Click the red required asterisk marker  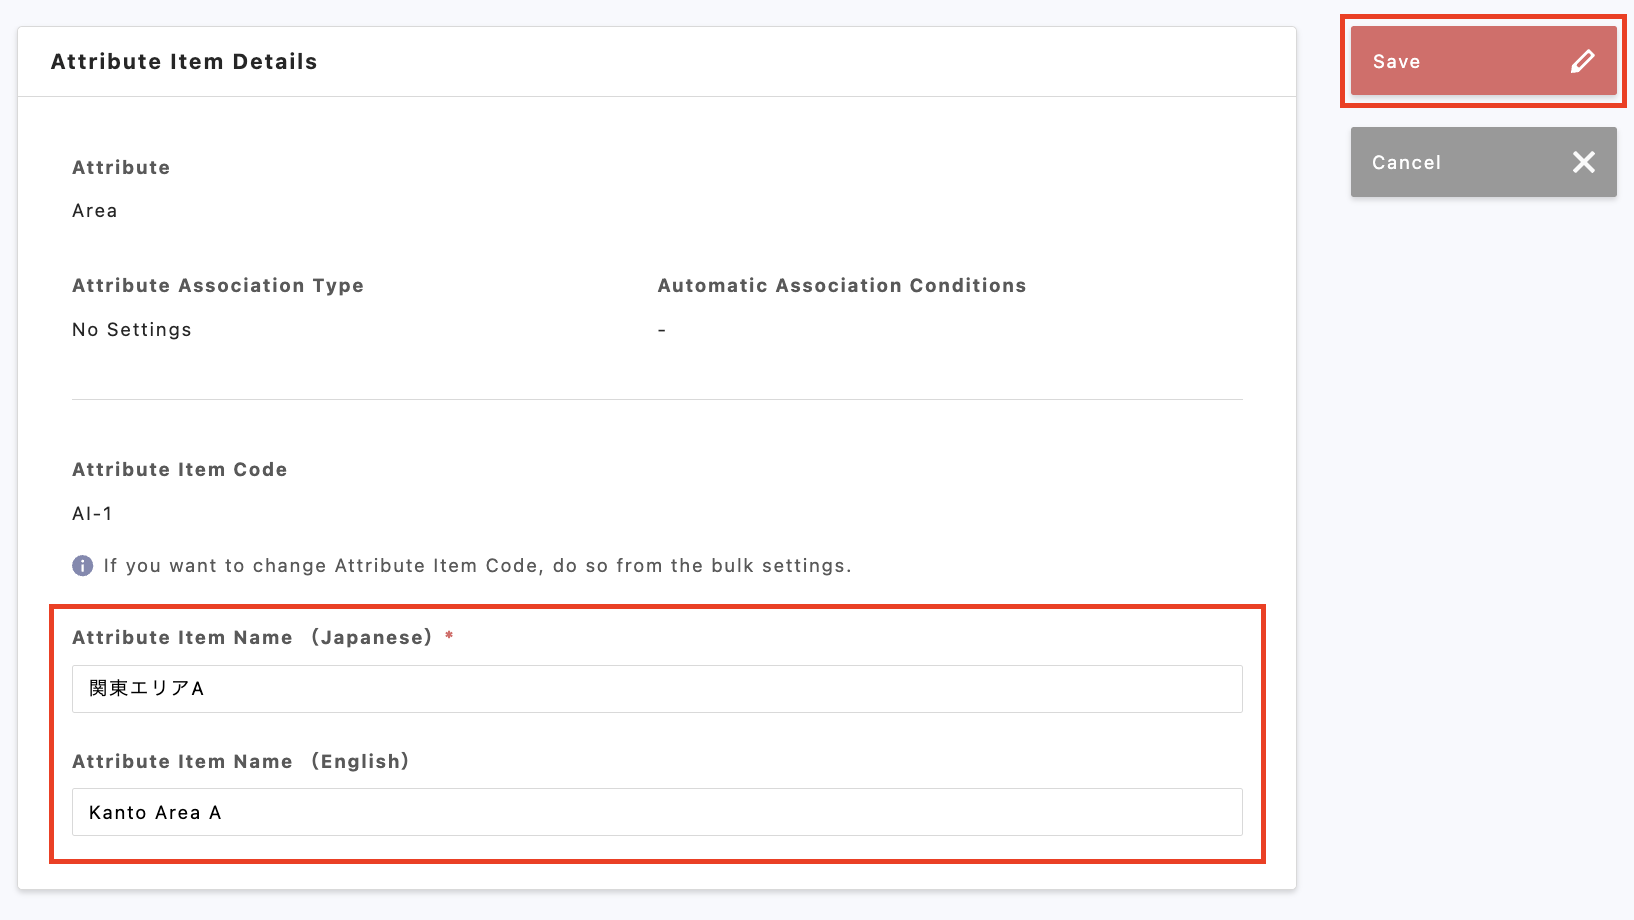[449, 637]
